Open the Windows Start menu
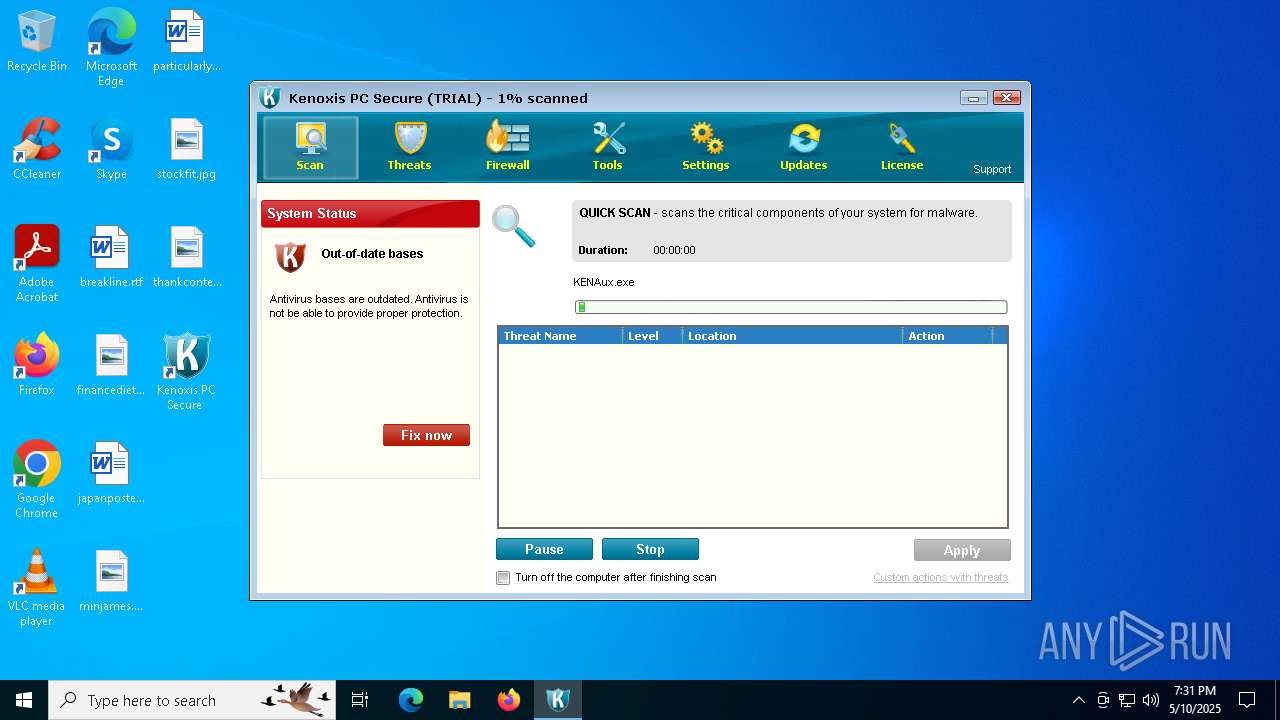 click(x=24, y=700)
